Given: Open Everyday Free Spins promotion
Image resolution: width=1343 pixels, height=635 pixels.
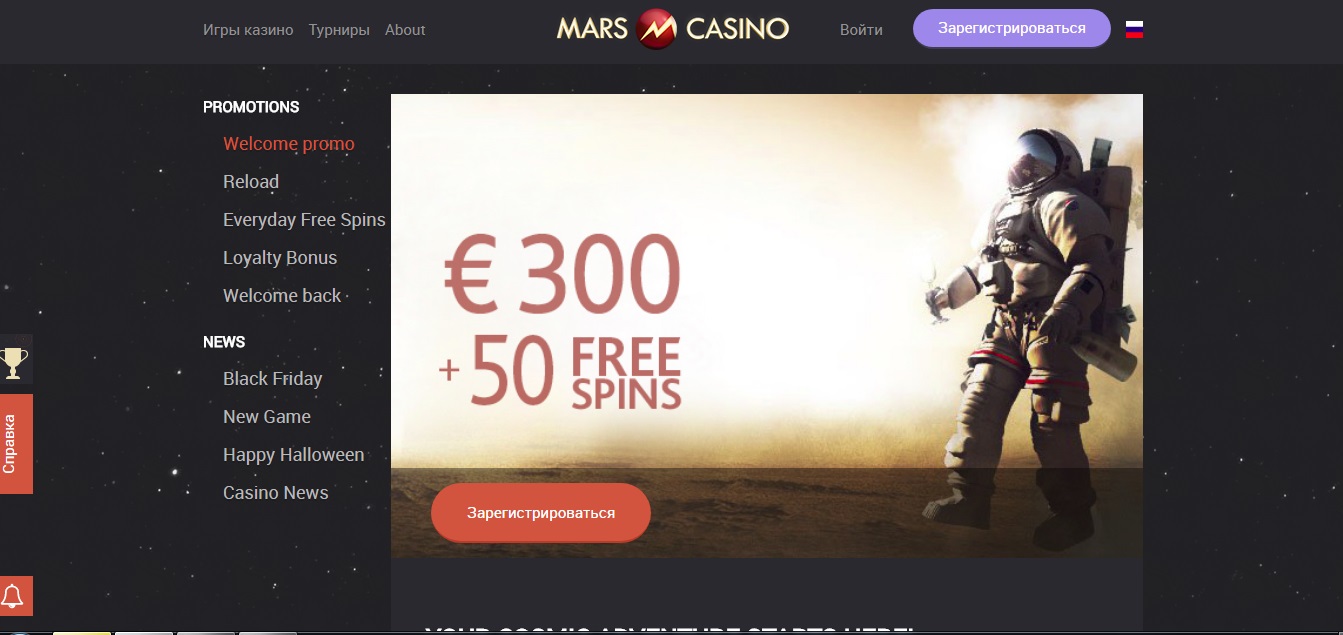Looking at the screenshot, I should click(304, 220).
